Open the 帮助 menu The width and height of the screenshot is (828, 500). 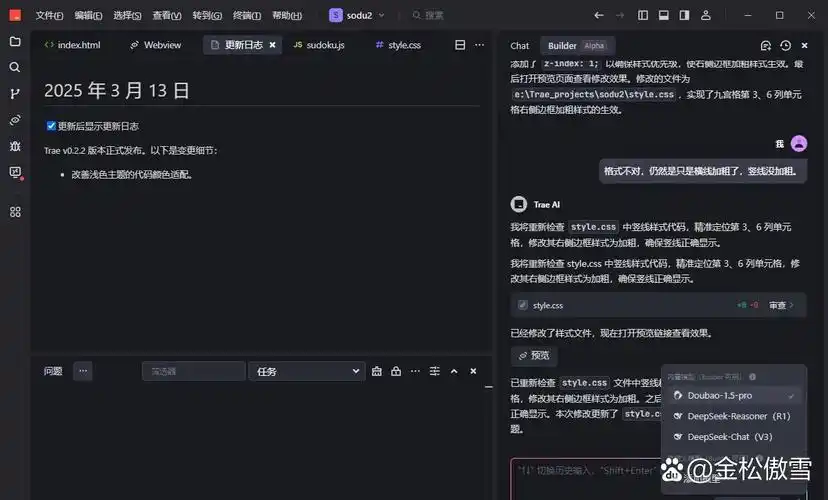click(x=287, y=15)
